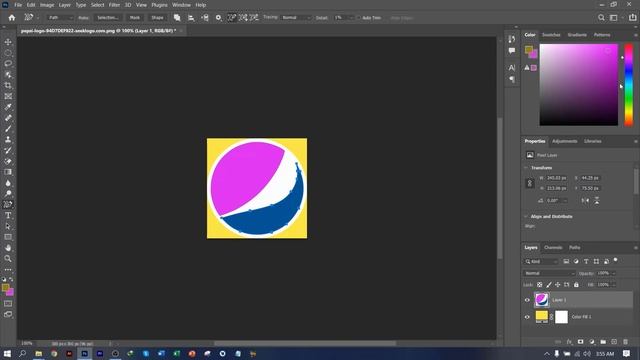Click the Mask button in options bar
The image size is (640, 360).
pos(135,18)
